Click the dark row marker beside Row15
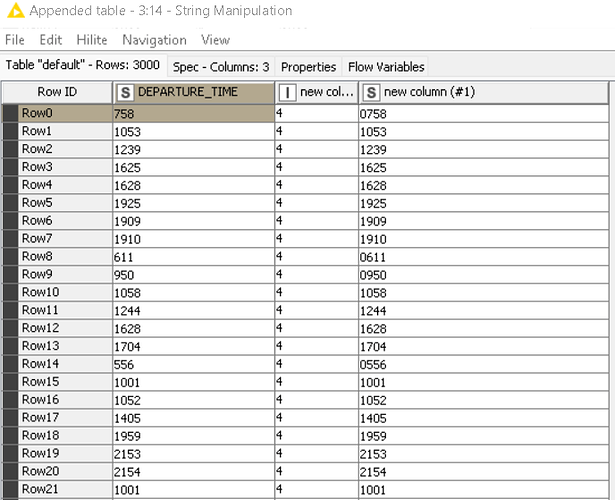615x500 pixels. click(x=10, y=382)
